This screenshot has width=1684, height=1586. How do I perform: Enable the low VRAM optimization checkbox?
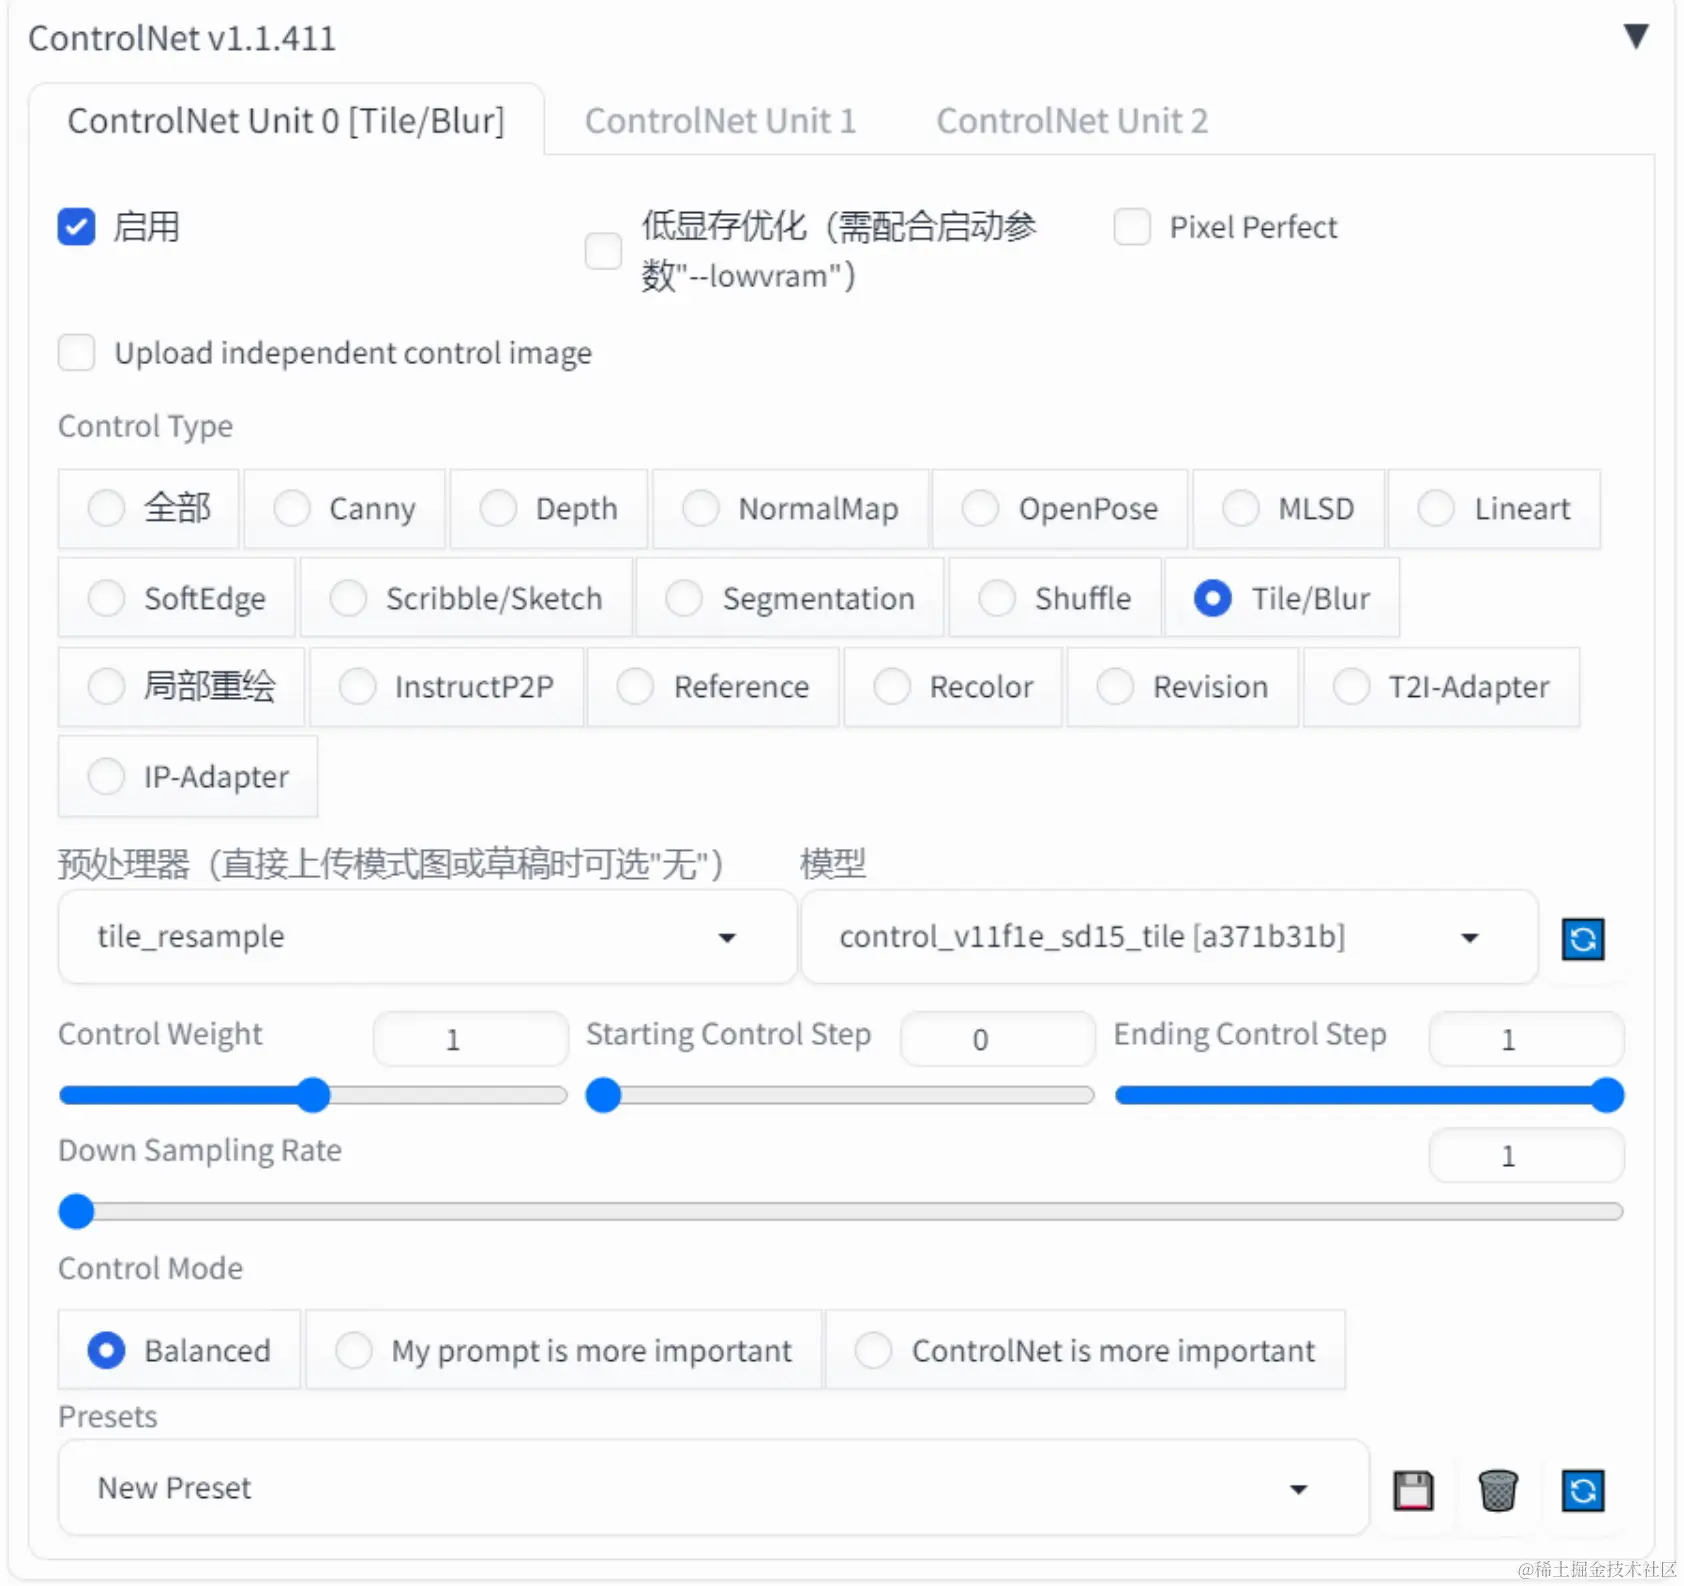pos(603,251)
